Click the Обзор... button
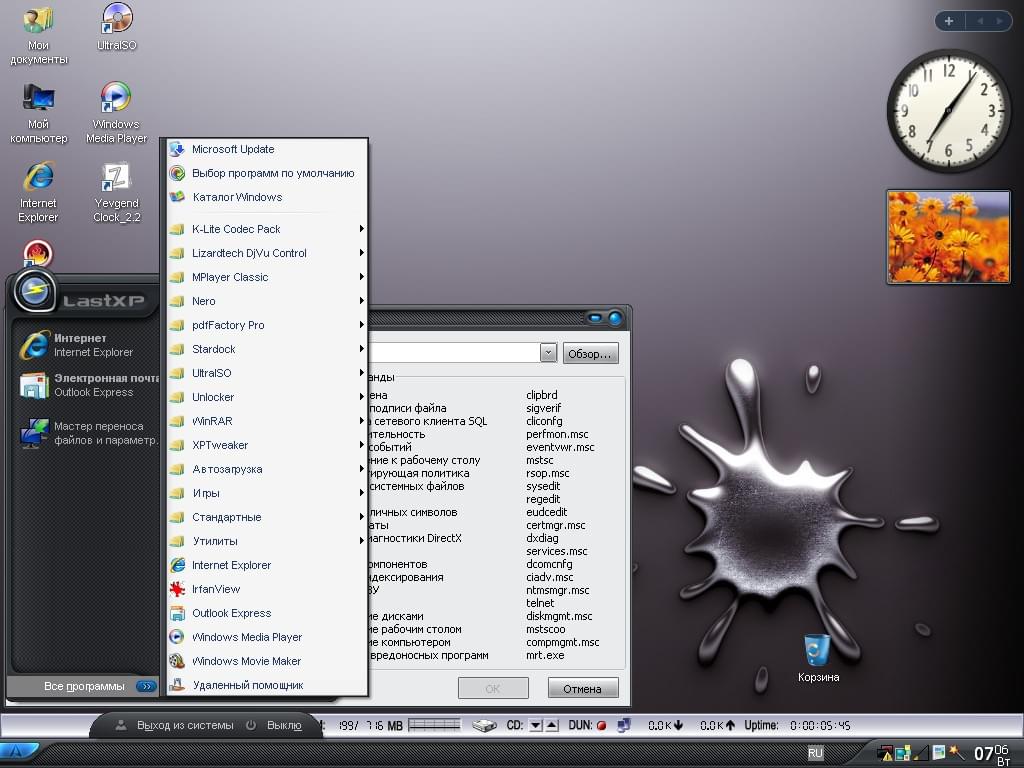 click(590, 353)
